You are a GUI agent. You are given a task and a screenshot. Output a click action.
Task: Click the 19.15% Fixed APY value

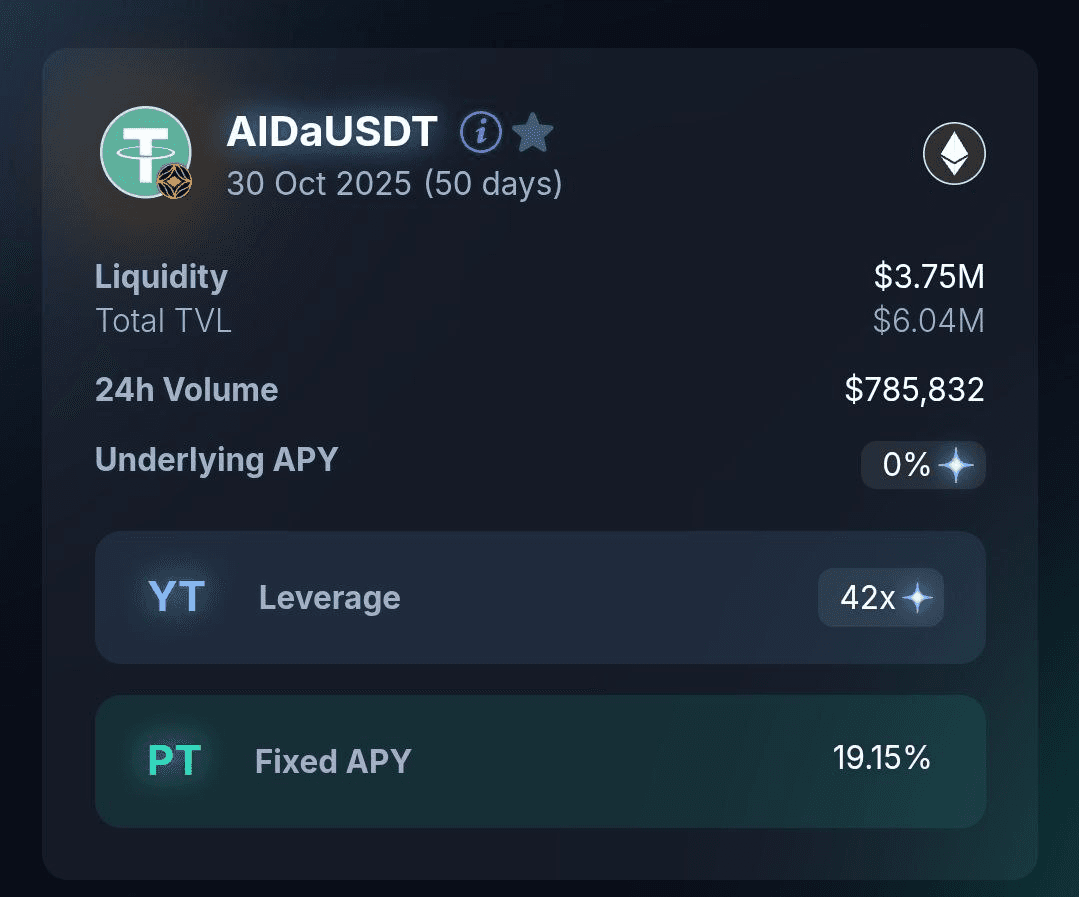click(882, 757)
